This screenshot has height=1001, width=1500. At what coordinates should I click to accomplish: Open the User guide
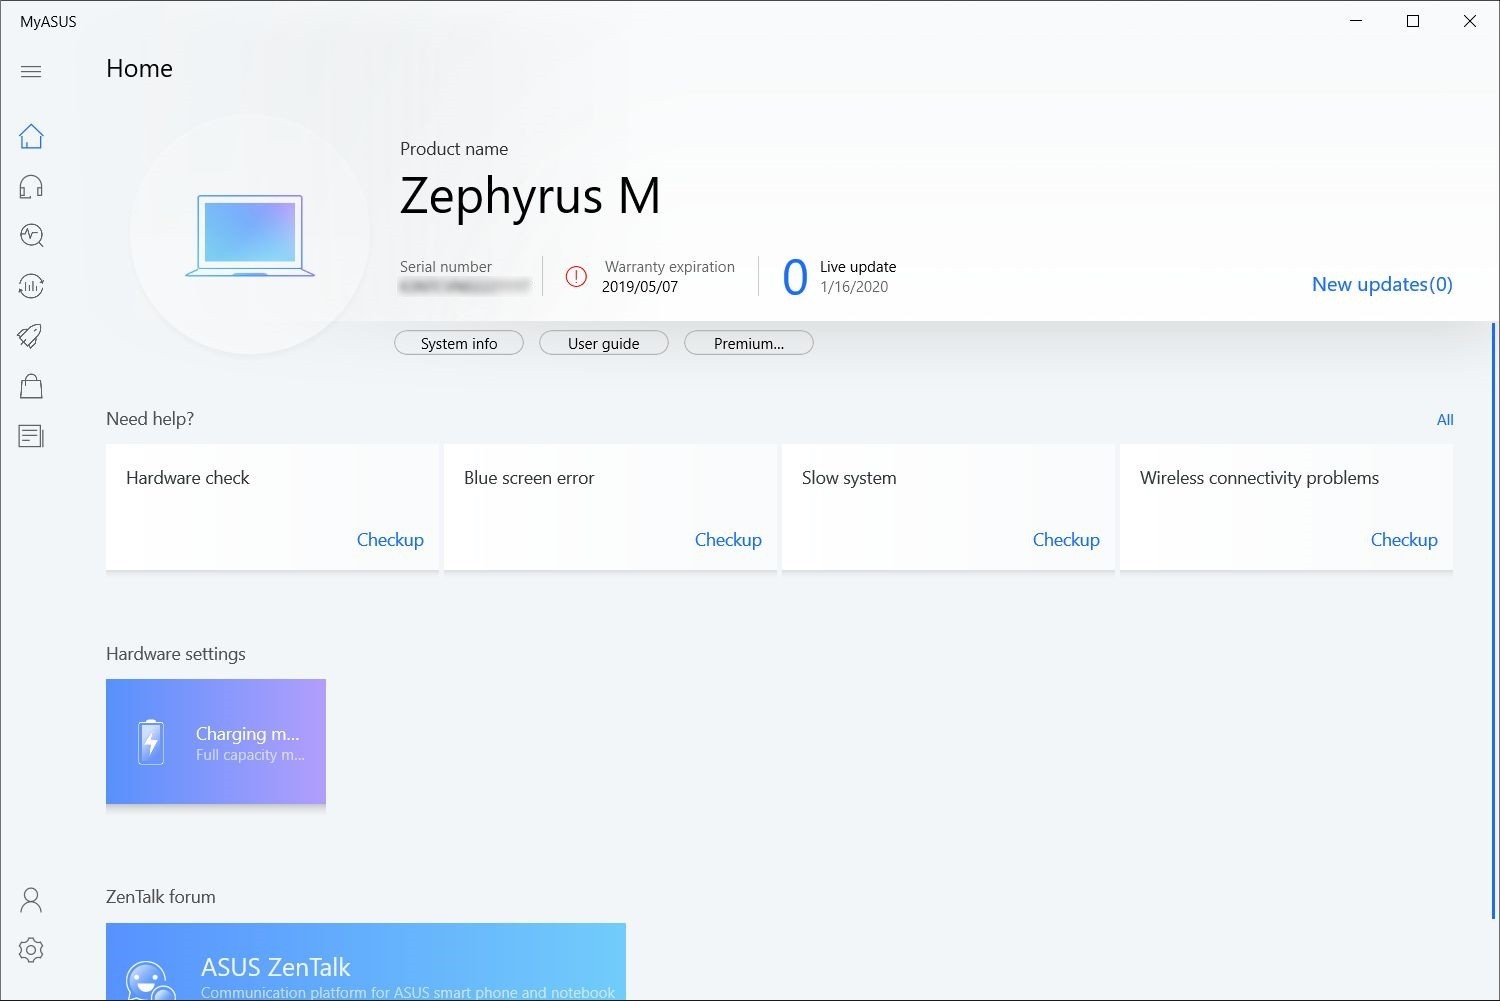coord(604,343)
